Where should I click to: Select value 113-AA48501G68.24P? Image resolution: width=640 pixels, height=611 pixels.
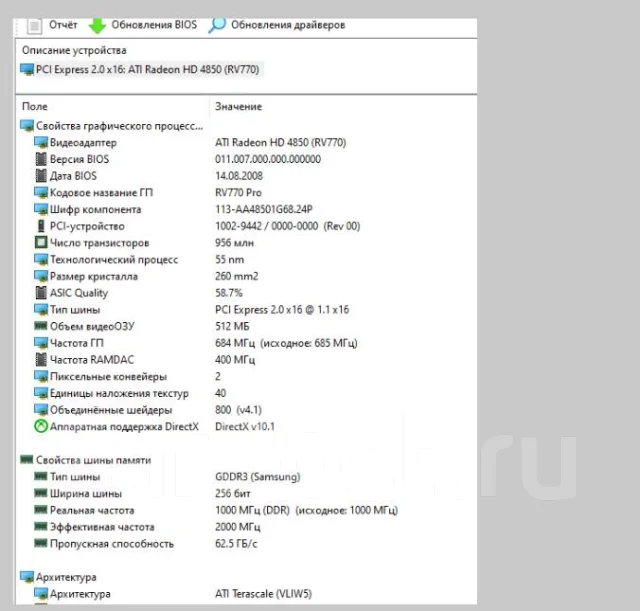click(x=264, y=209)
